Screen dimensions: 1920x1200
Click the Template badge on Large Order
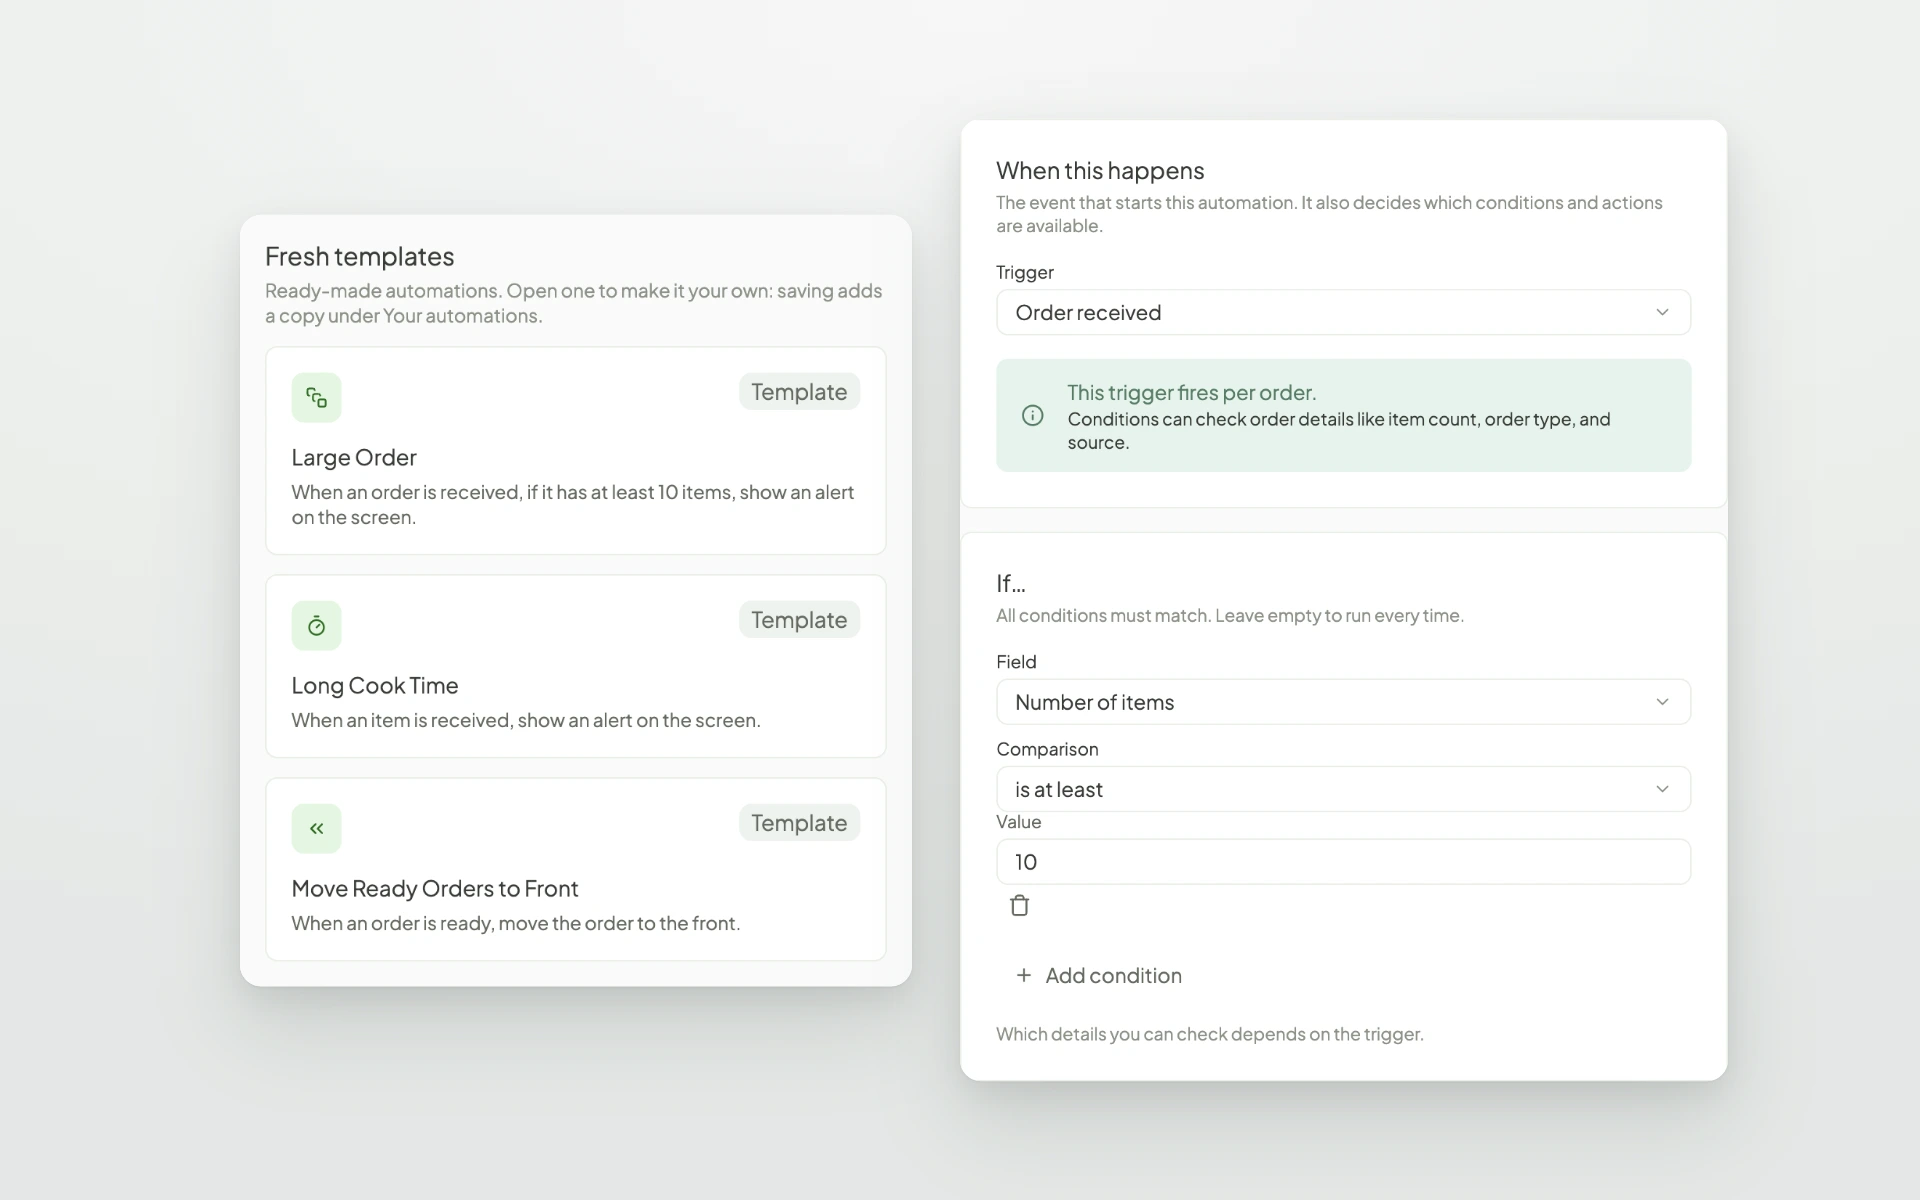(799, 392)
